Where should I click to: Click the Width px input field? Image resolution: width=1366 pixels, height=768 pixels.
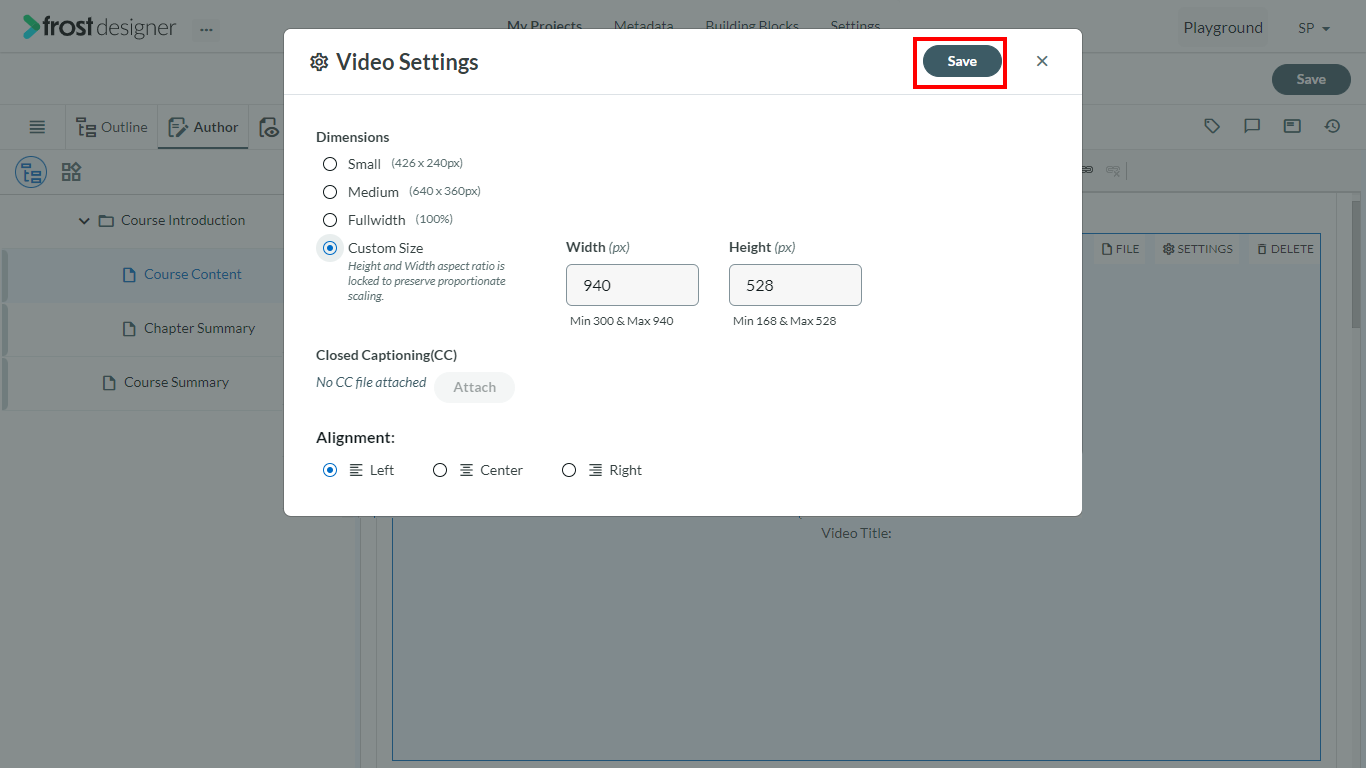pos(632,285)
